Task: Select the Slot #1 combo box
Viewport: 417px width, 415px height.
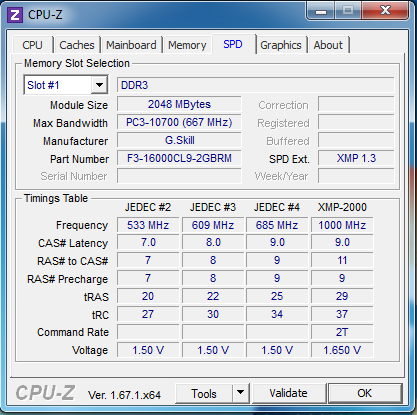Action: point(66,85)
